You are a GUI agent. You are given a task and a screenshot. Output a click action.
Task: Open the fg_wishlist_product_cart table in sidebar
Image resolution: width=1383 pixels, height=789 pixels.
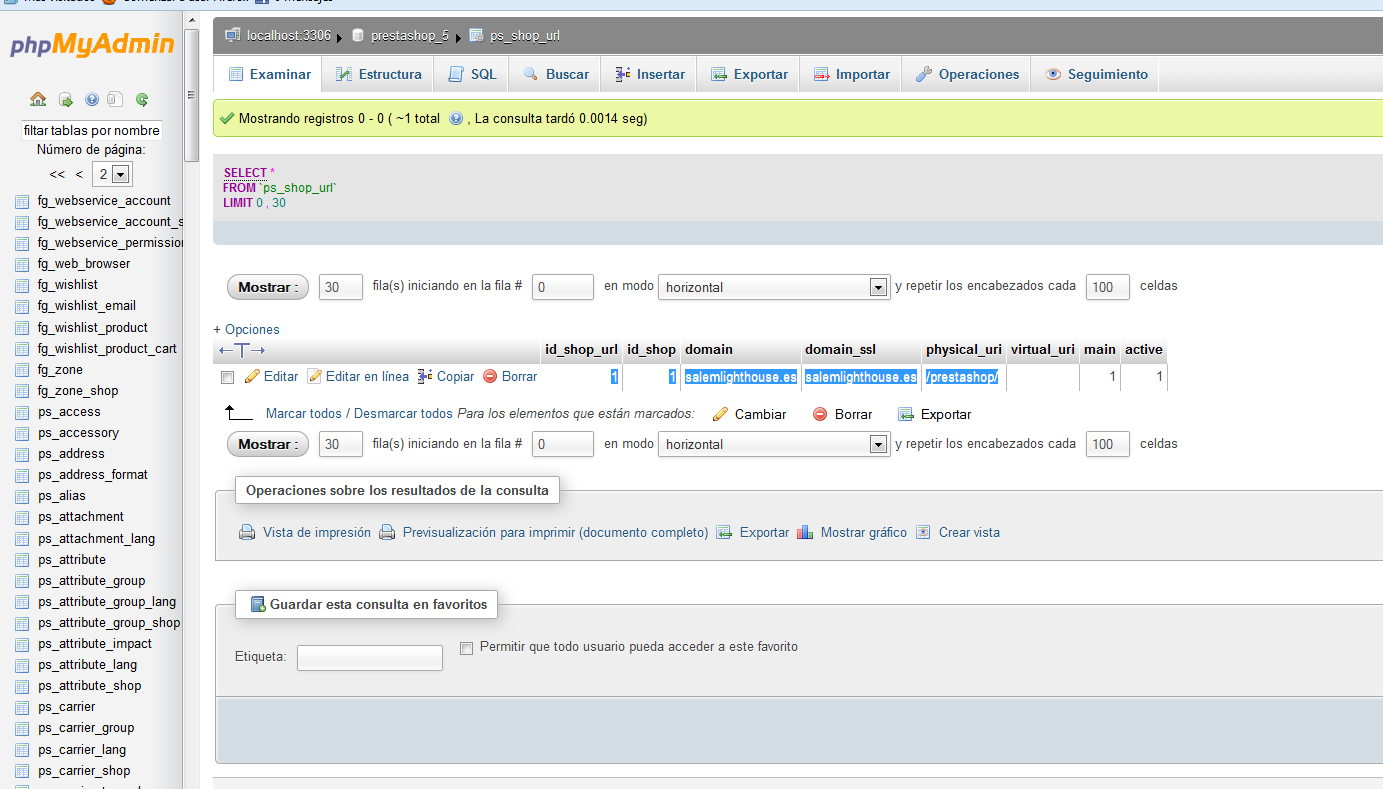(x=107, y=349)
